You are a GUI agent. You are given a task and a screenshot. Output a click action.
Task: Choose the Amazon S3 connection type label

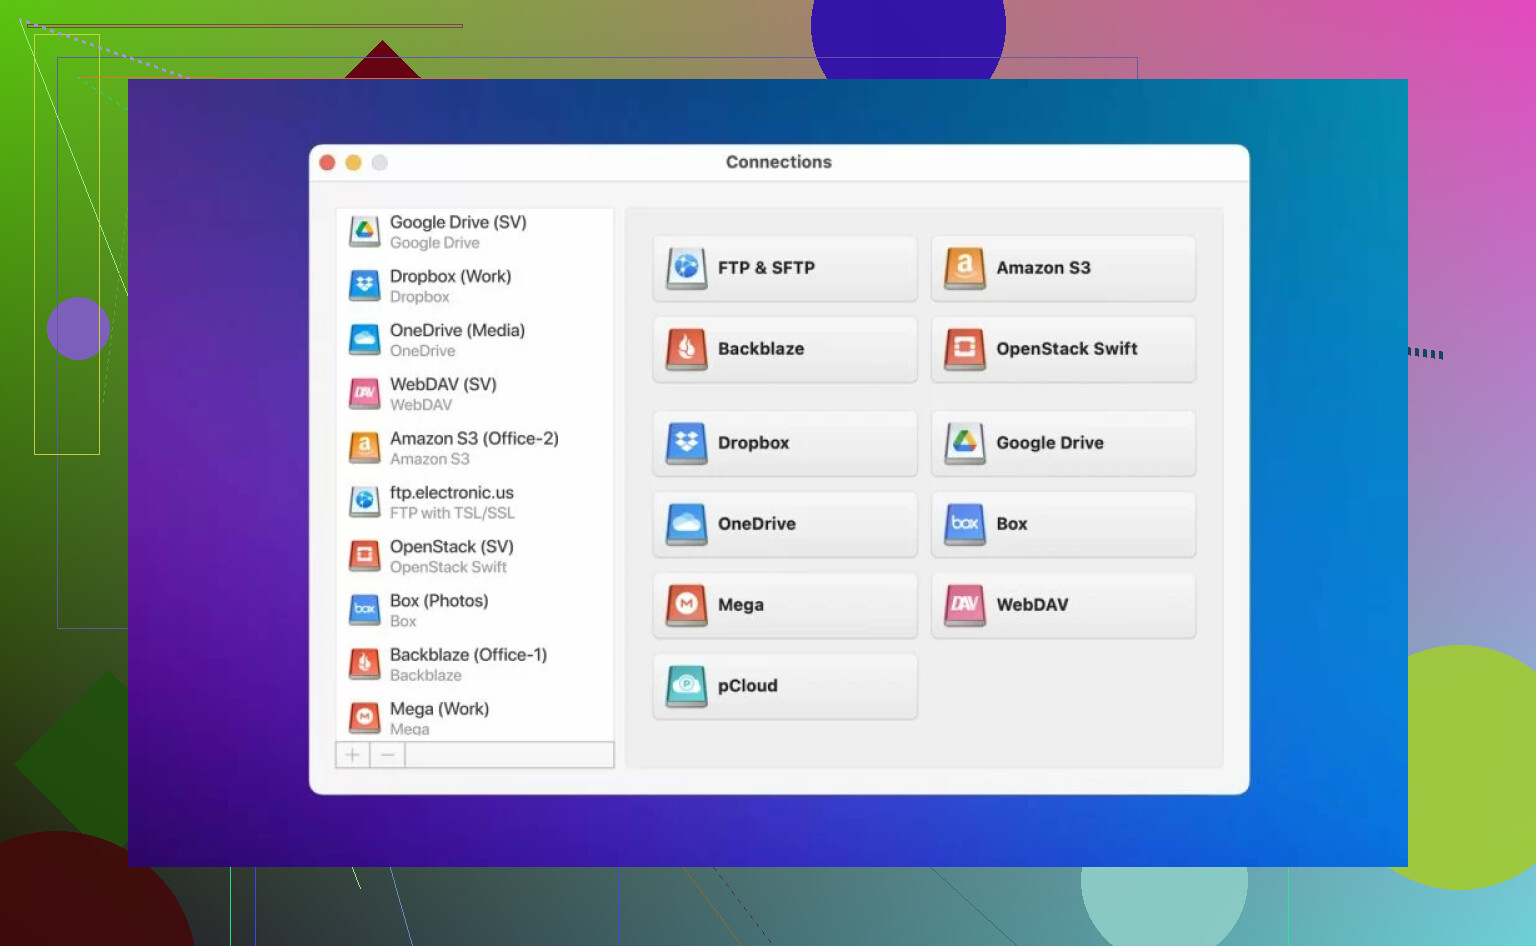tap(1043, 268)
